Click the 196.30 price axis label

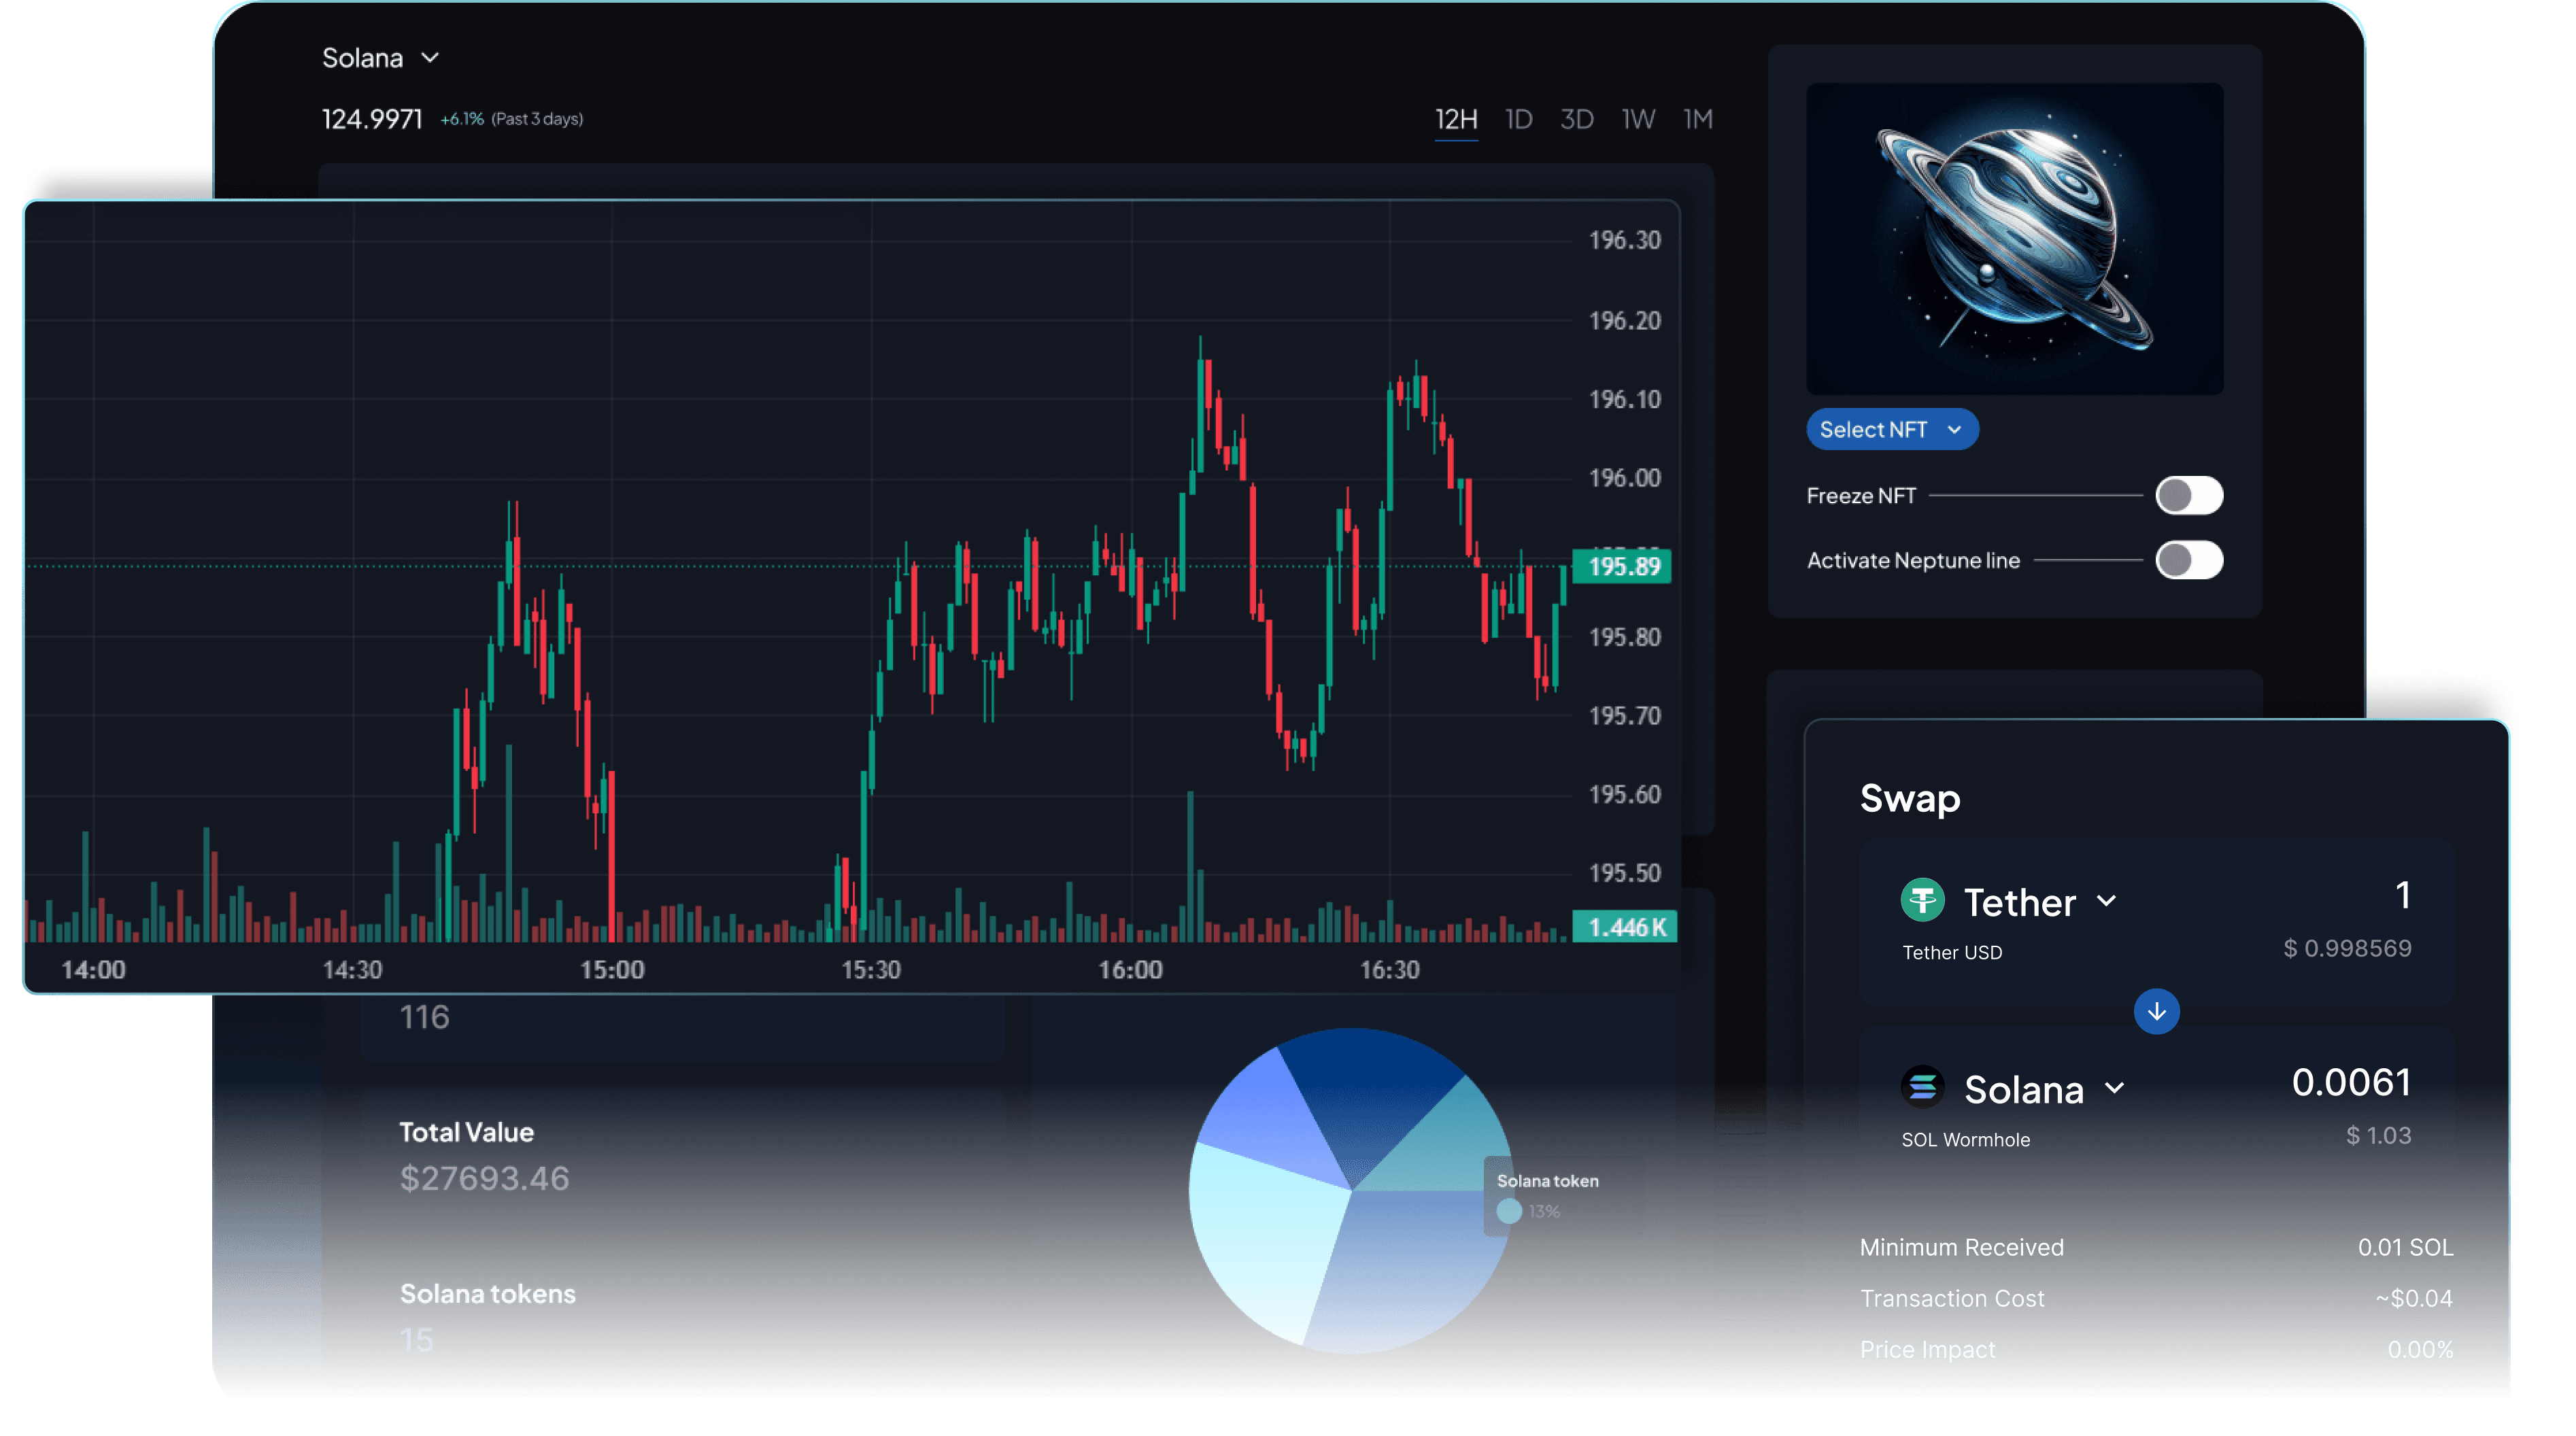(1624, 240)
